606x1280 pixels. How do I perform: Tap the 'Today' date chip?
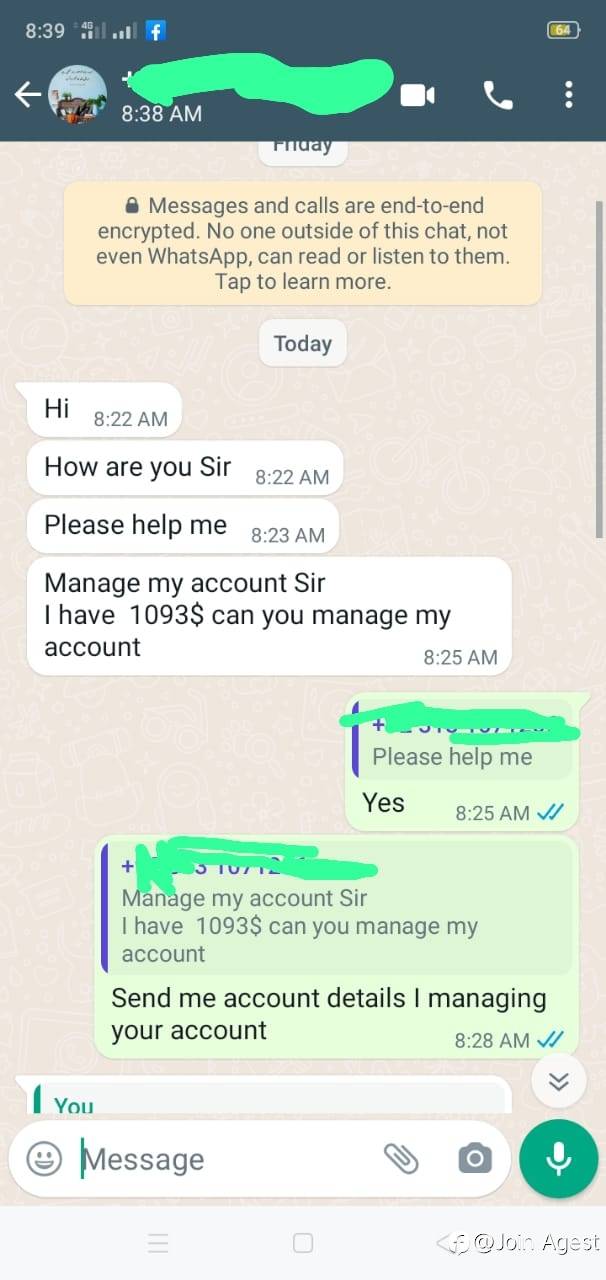pyautogui.click(x=303, y=344)
